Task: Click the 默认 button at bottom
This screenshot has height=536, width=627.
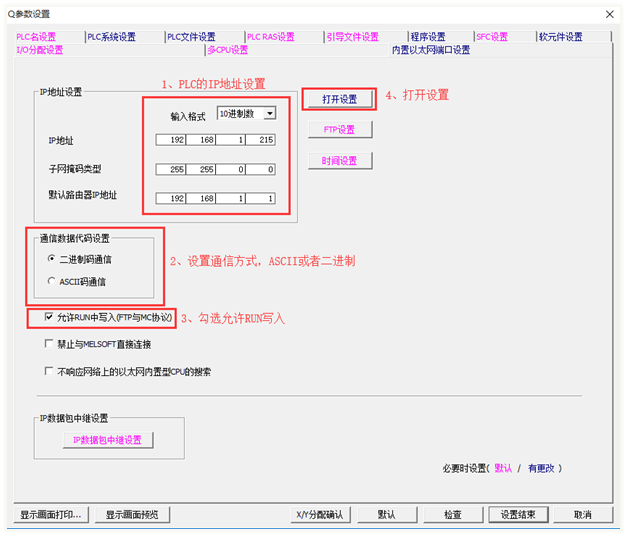Action: click(x=387, y=514)
